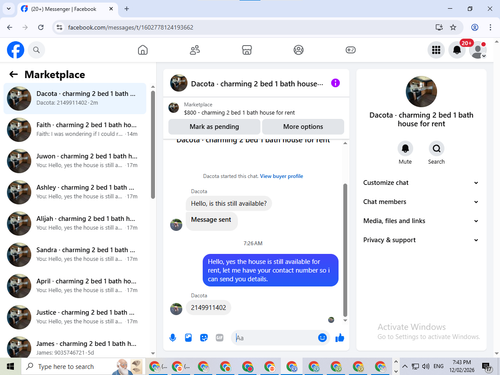Go to Home feed icon
The image size is (500, 375).
tap(143, 50)
